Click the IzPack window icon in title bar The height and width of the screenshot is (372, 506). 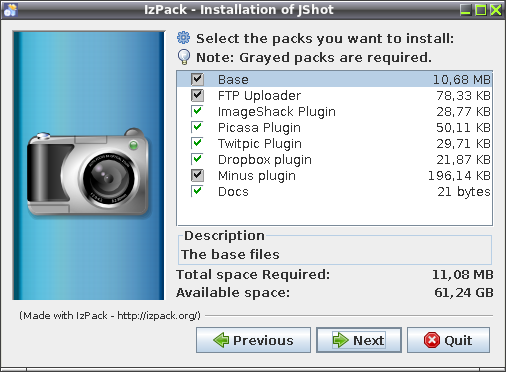(x=10, y=10)
